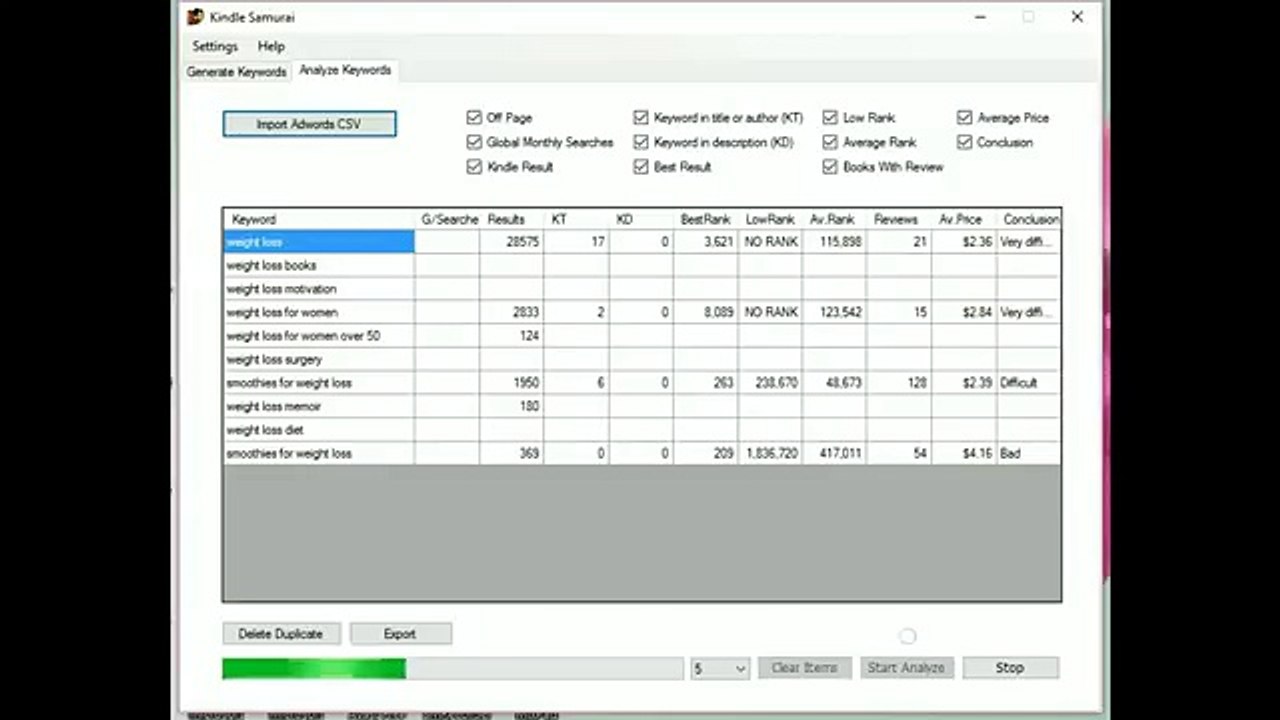Select the 'weight loss diet' keyword
Image resolution: width=1280 pixels, height=720 pixels.
[x=319, y=430]
